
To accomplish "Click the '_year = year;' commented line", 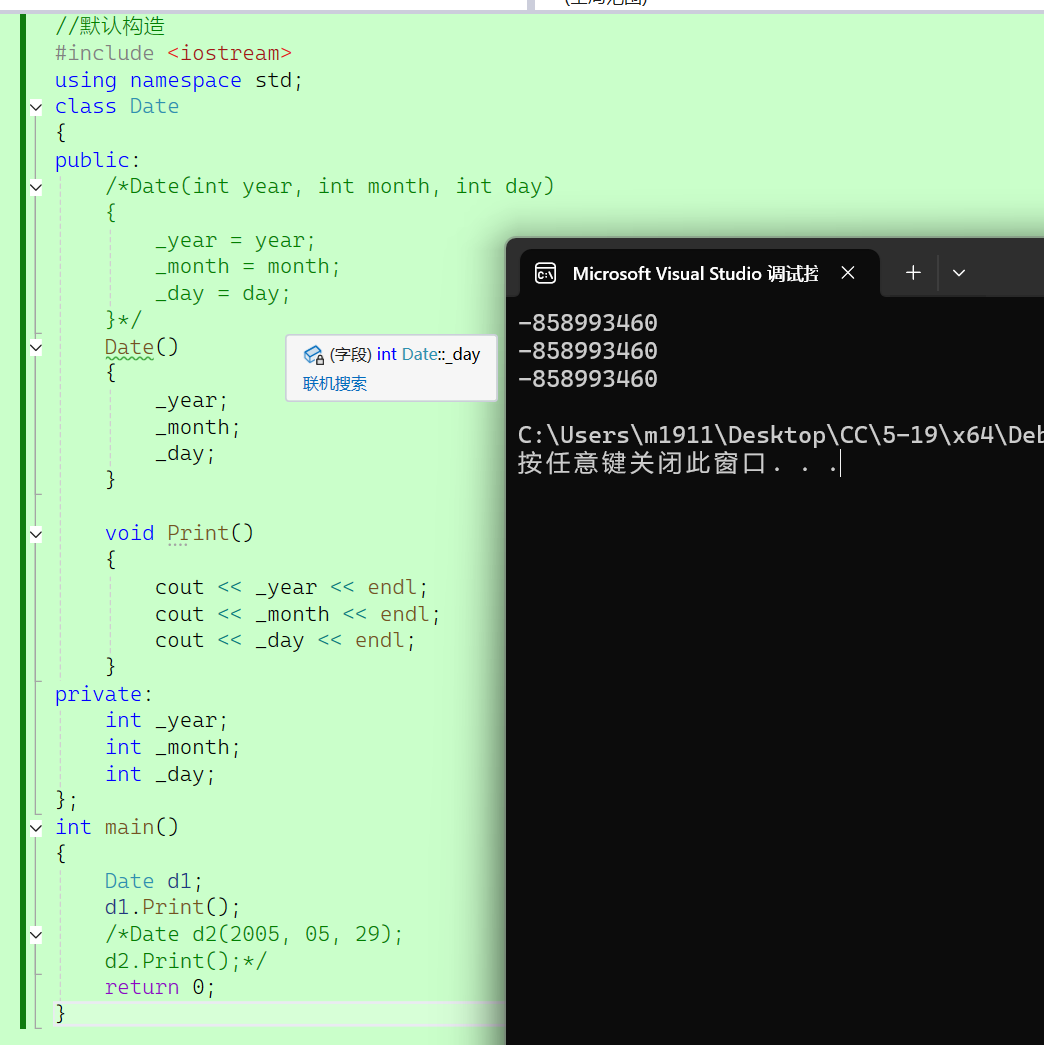I will coord(235,241).
